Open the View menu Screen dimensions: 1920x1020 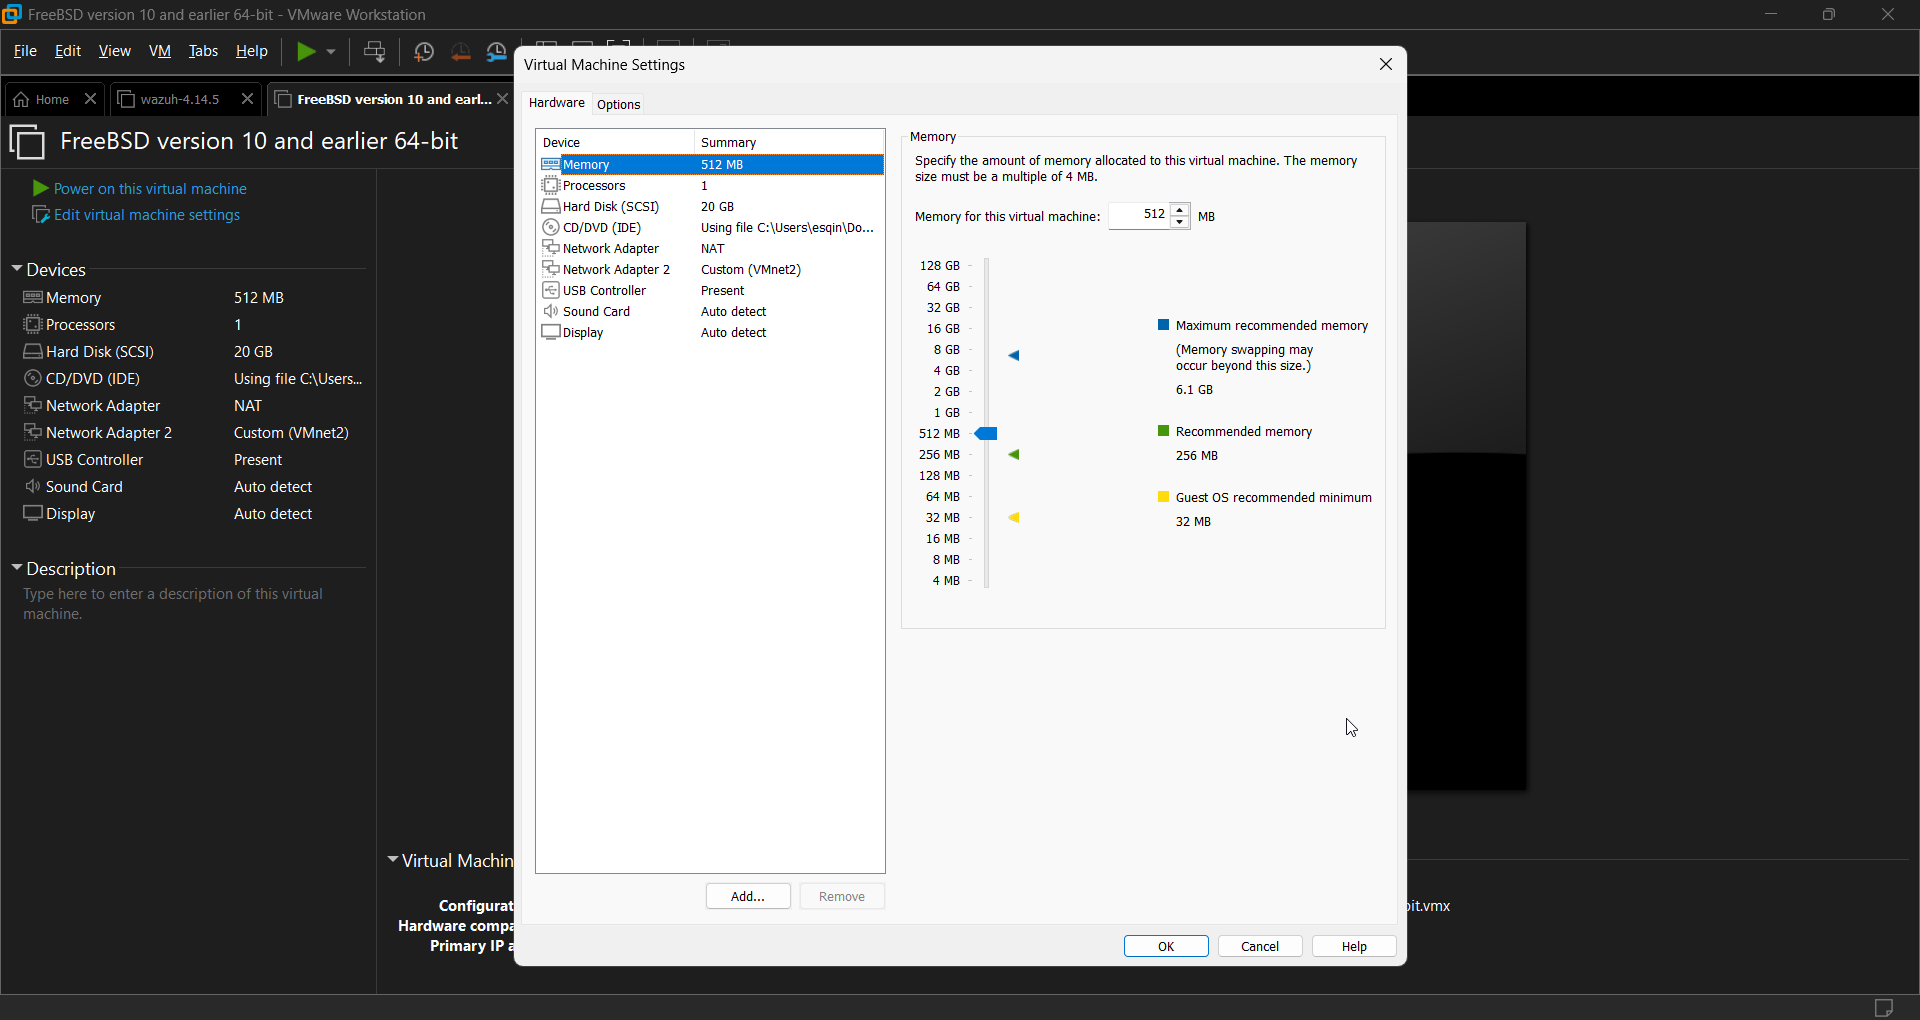point(115,51)
